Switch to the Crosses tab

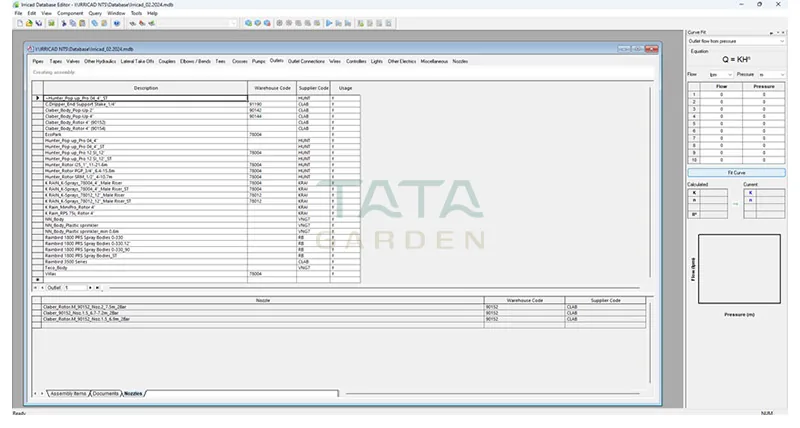pyautogui.click(x=240, y=61)
